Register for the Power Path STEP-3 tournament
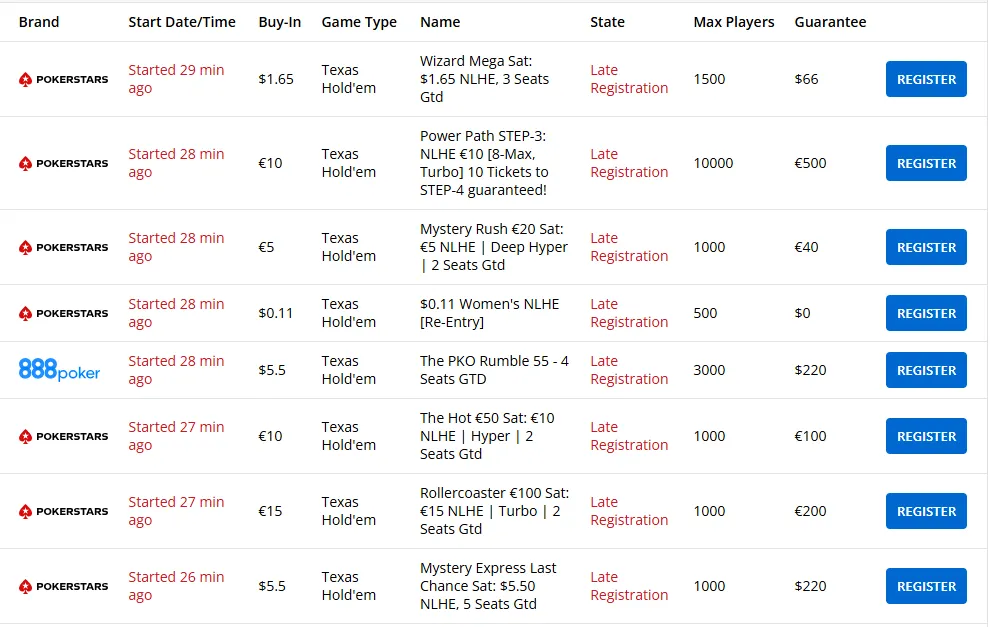Screen dimensions: 990x627 coord(925,163)
